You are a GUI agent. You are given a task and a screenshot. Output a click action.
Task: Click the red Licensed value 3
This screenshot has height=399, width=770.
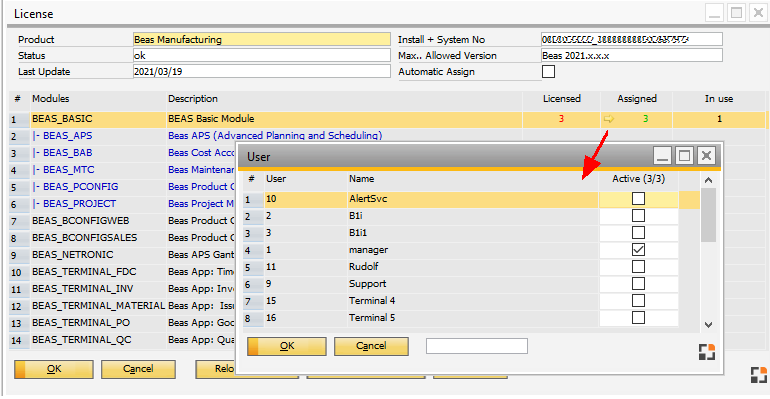pos(561,119)
